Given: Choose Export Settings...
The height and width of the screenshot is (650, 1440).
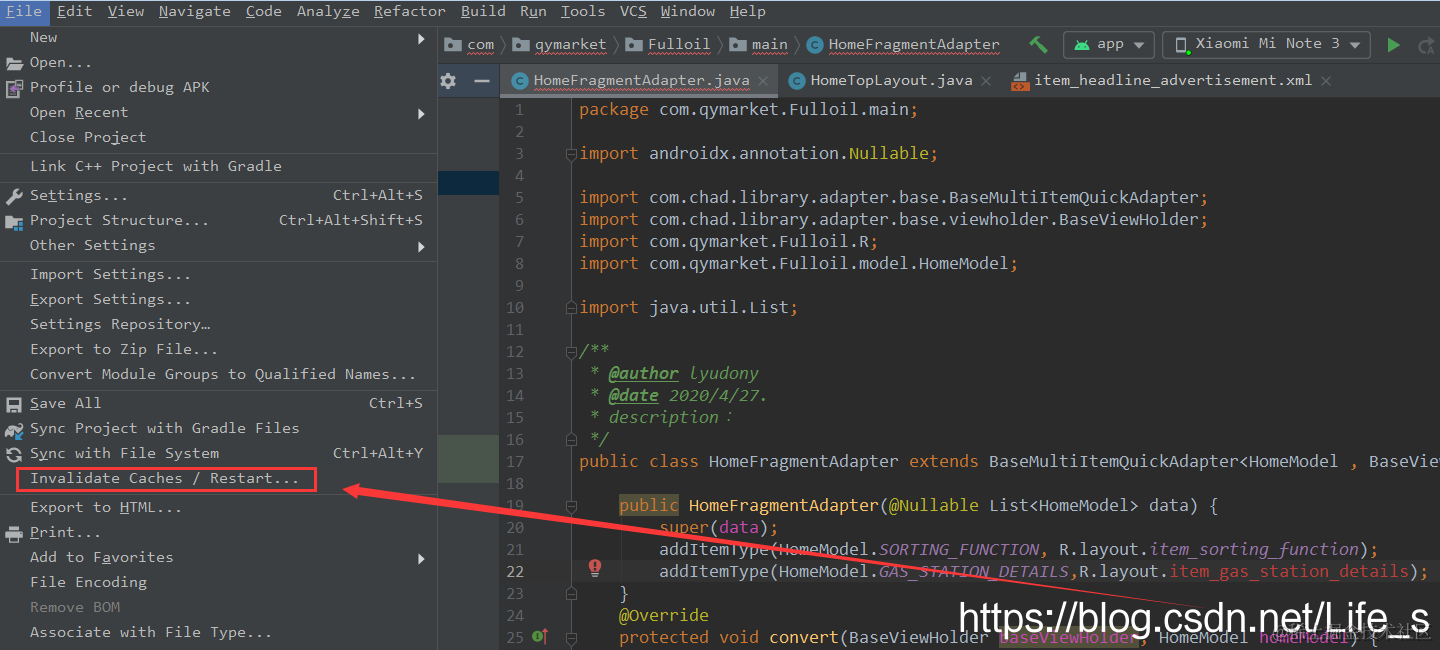Looking at the screenshot, I should pyautogui.click(x=110, y=300).
